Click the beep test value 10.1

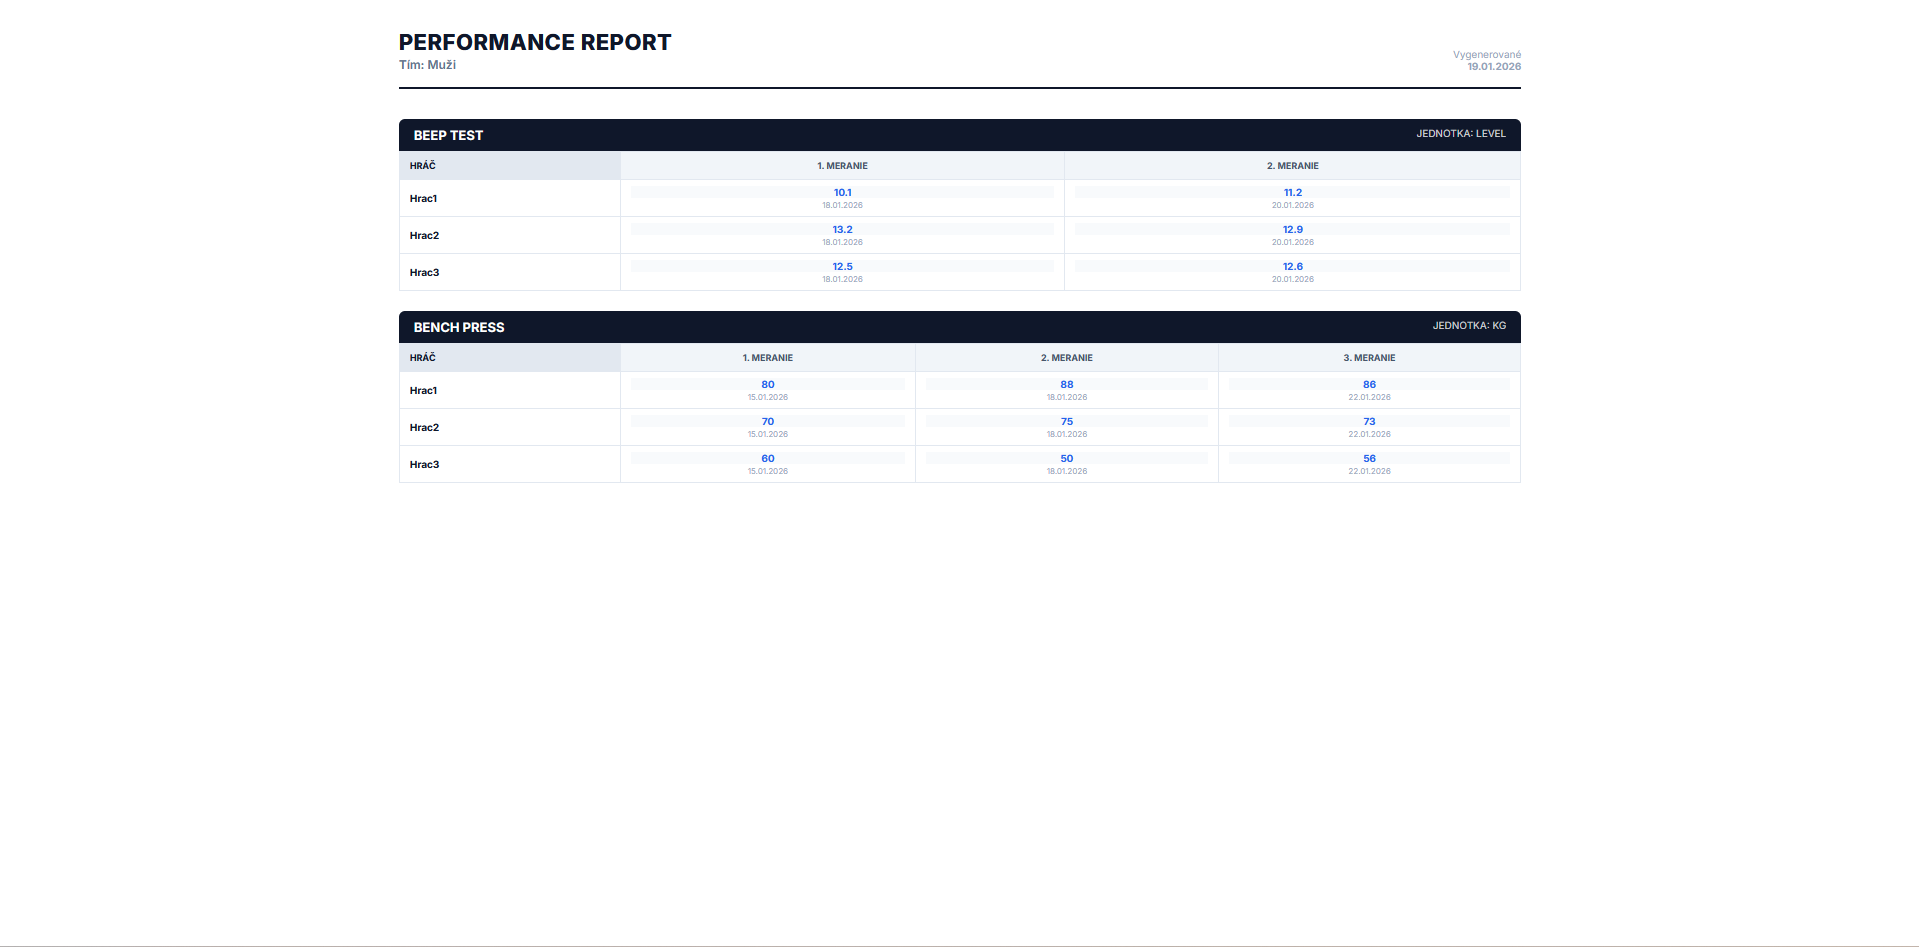pos(842,193)
